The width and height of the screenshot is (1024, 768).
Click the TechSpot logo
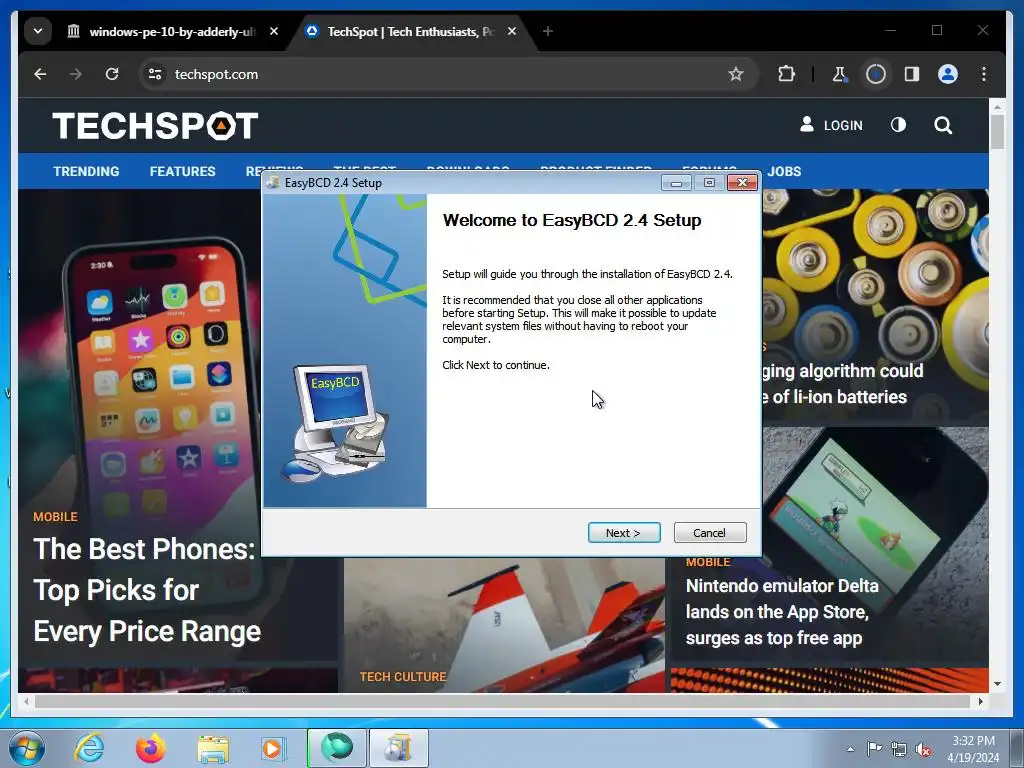(155, 126)
